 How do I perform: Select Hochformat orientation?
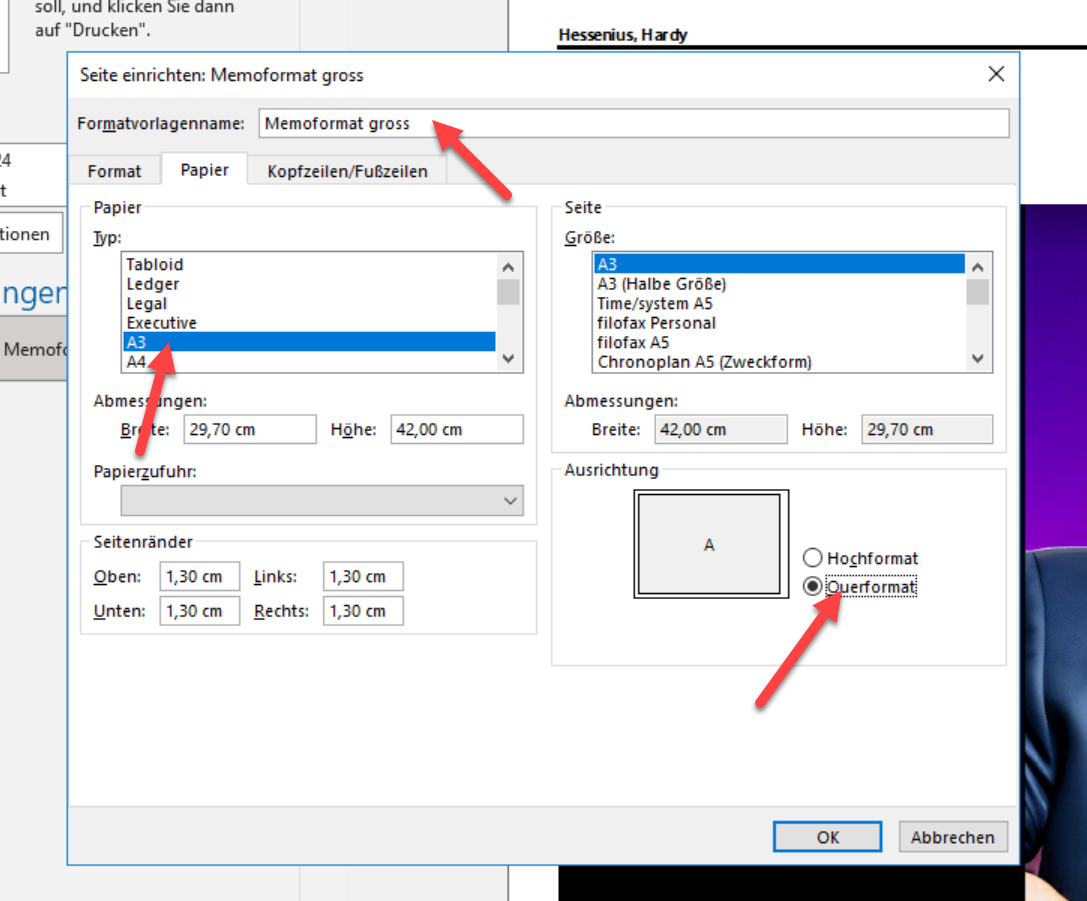click(x=860, y=557)
